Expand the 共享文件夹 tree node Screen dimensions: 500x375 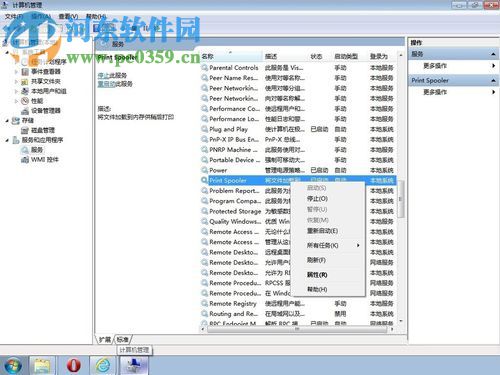click(x=16, y=81)
